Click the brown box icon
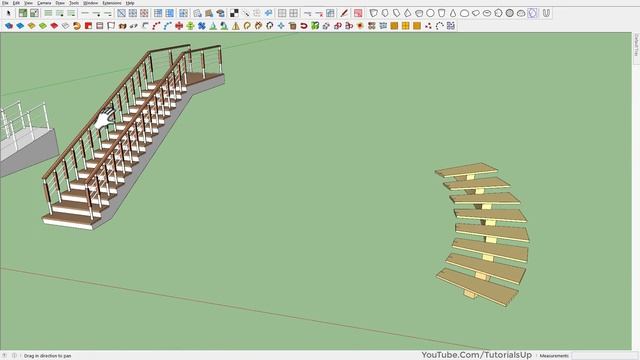Viewport: 640px width, 360px height. (x=292, y=26)
